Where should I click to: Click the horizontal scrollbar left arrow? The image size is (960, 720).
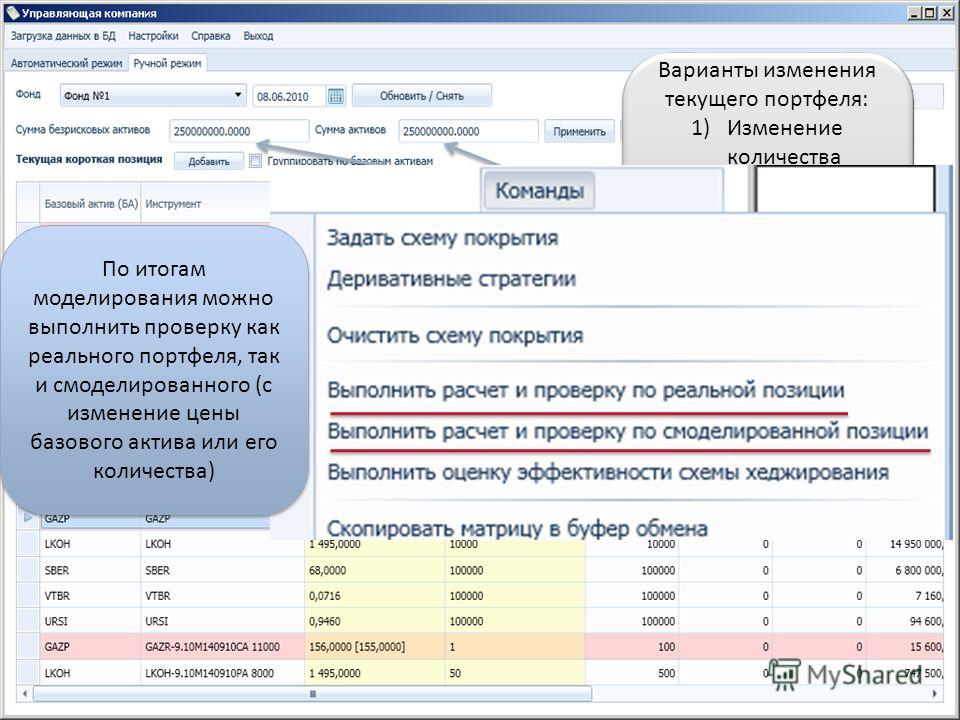coord(24,694)
